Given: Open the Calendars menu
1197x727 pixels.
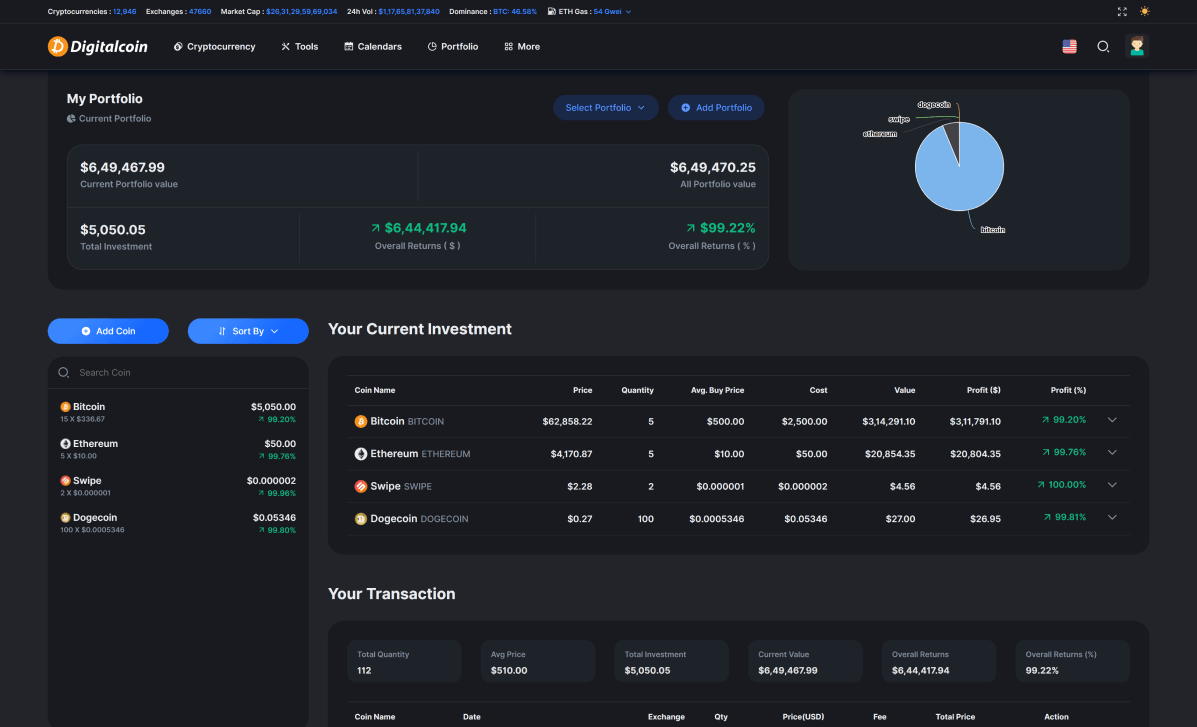Looking at the screenshot, I should click(373, 47).
